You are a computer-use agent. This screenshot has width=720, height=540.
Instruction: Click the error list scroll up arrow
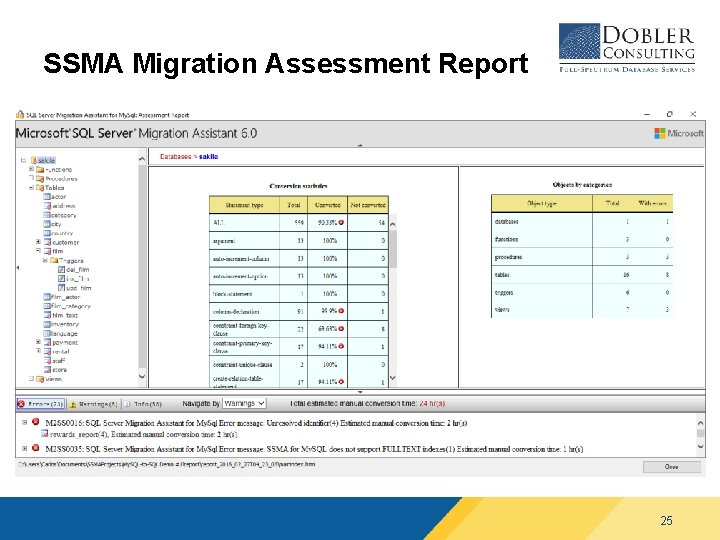[x=700, y=423]
